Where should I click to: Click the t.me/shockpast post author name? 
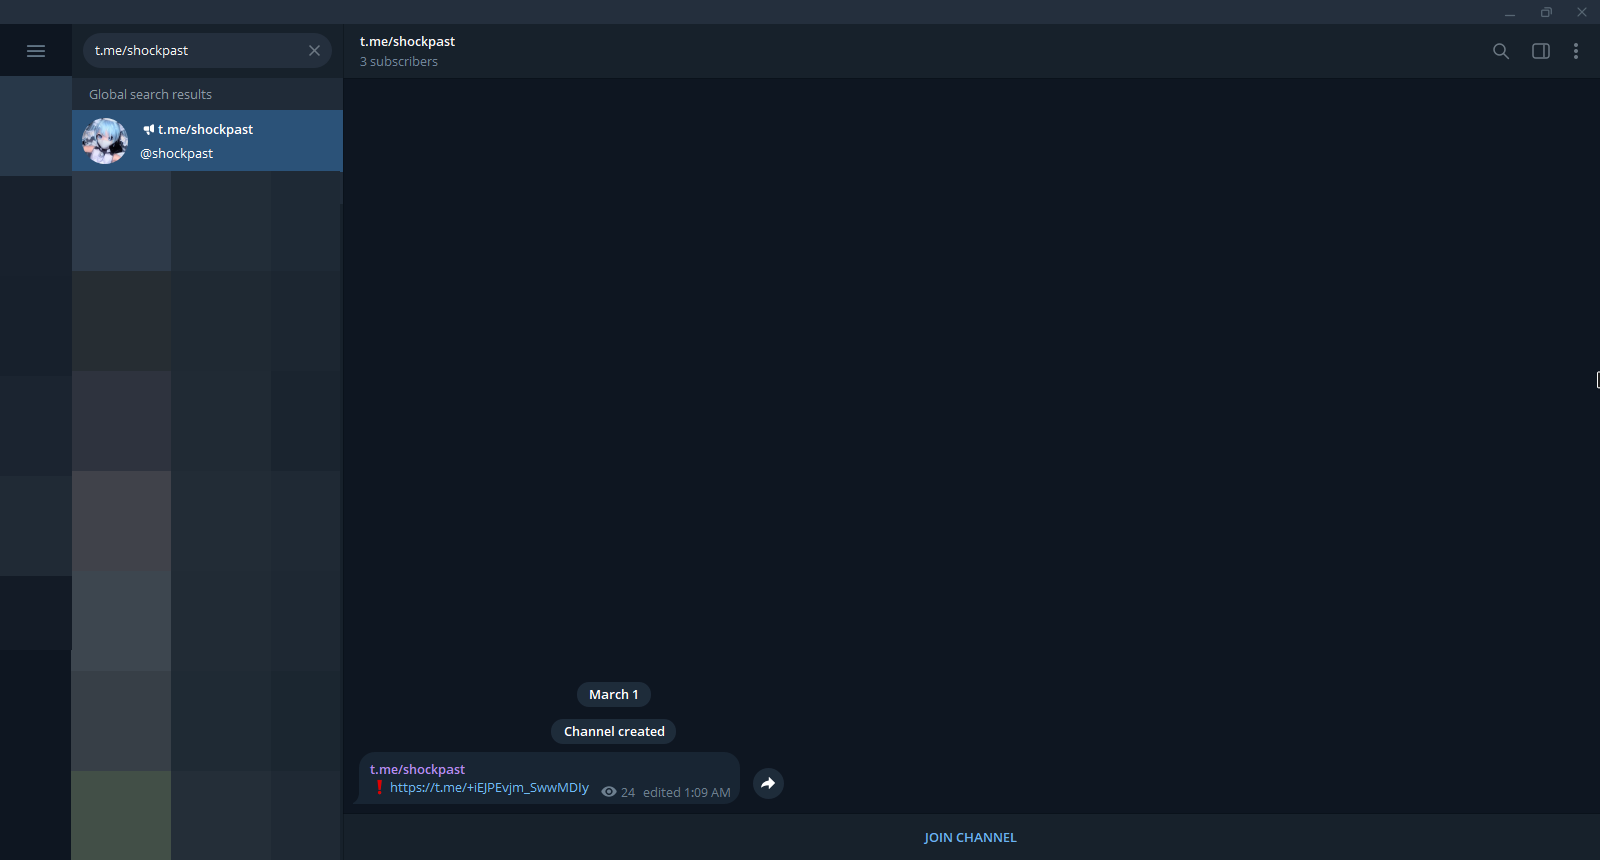(417, 769)
